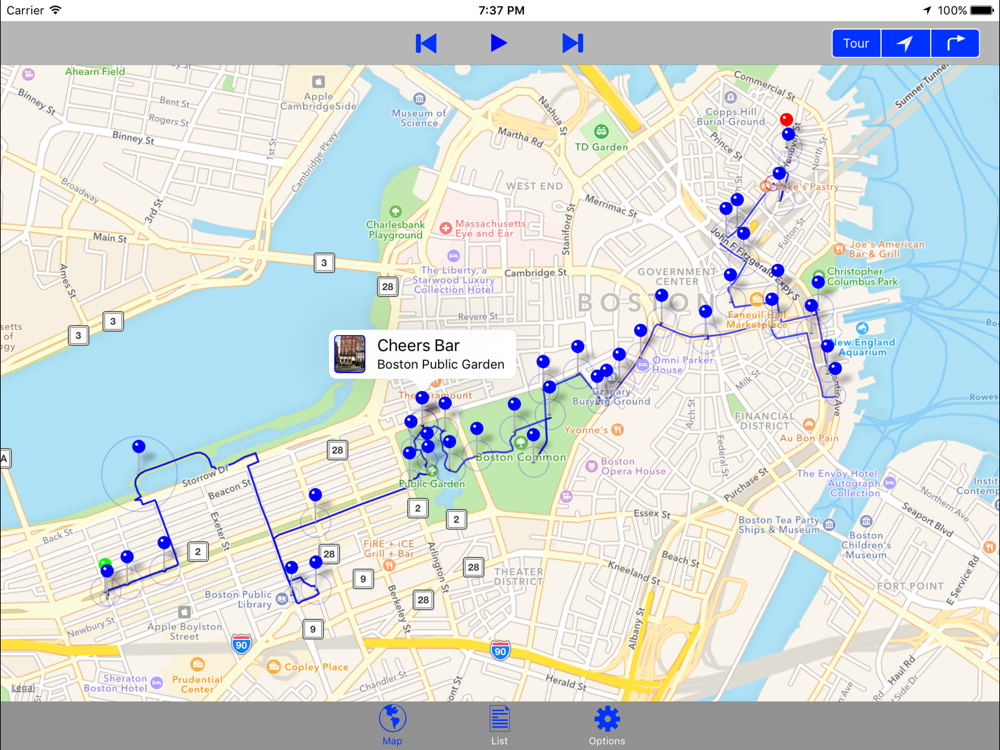Tap the Copps Hill Burial Ground icon

(731, 98)
